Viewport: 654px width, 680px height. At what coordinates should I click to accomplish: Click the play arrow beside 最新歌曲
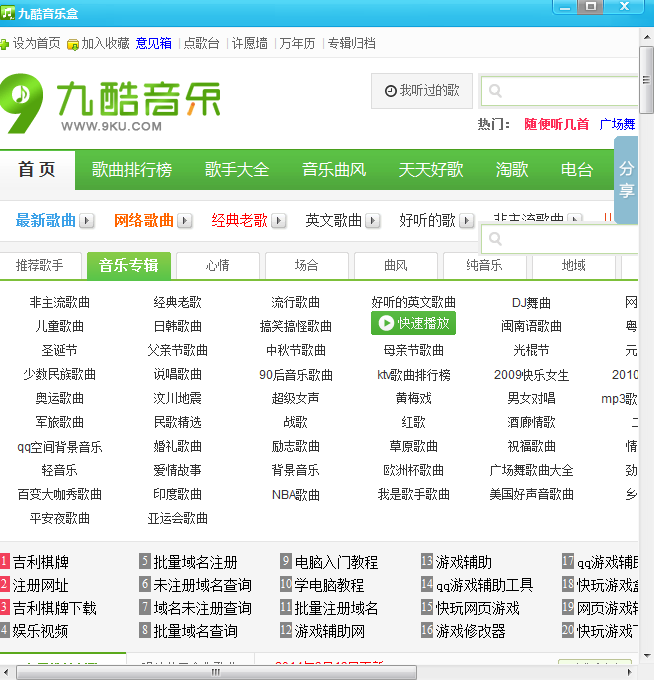(87, 221)
